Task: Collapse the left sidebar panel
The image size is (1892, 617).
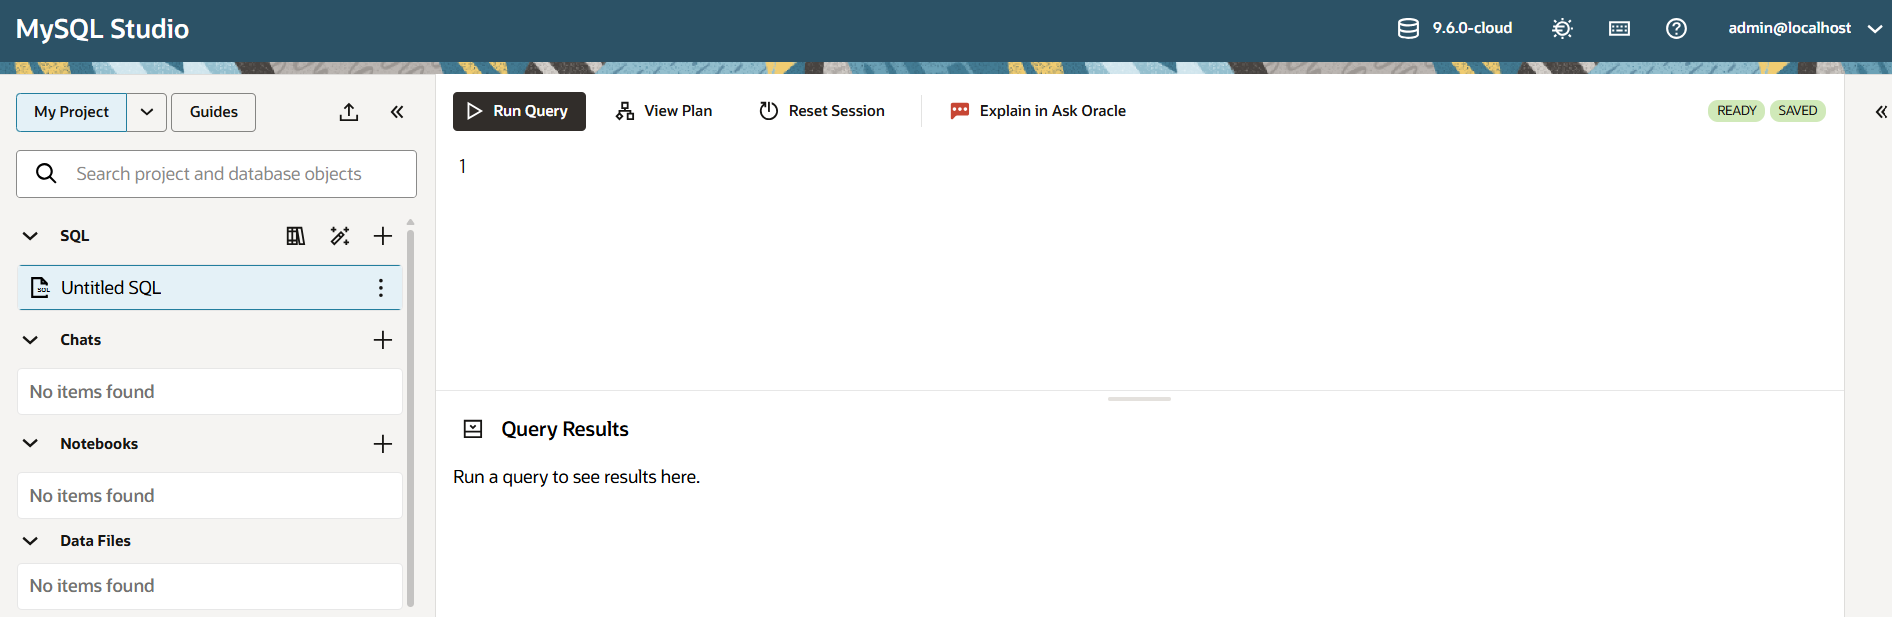Action: click(x=397, y=112)
